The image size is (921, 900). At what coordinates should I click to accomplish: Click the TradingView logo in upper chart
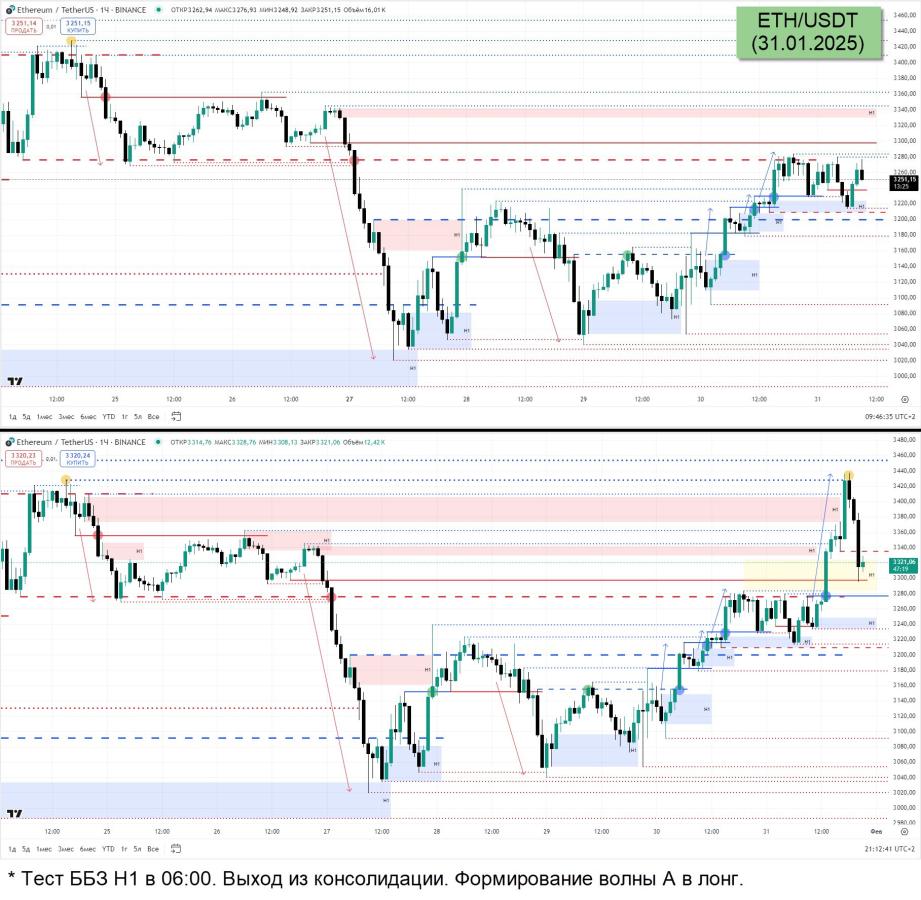click(x=14, y=381)
